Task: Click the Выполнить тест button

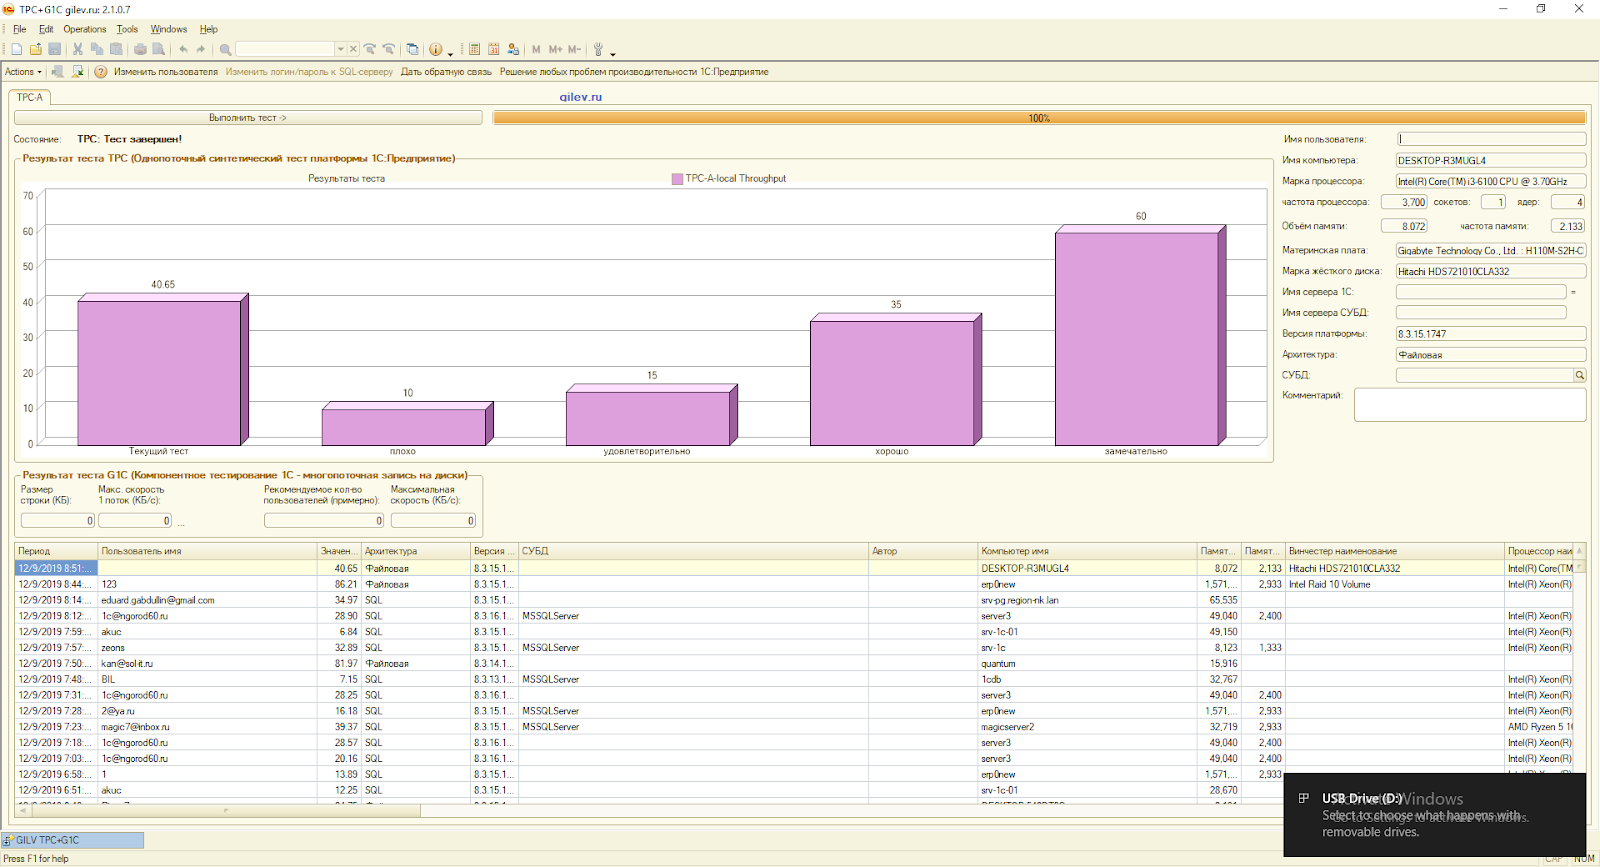Action: tap(248, 118)
